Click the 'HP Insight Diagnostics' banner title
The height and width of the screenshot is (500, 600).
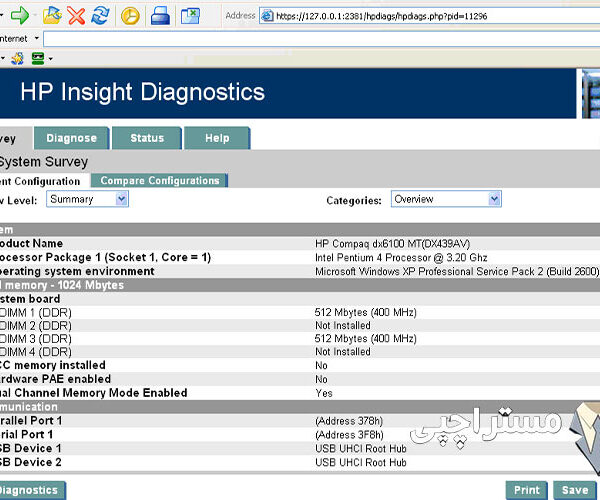[x=142, y=92]
